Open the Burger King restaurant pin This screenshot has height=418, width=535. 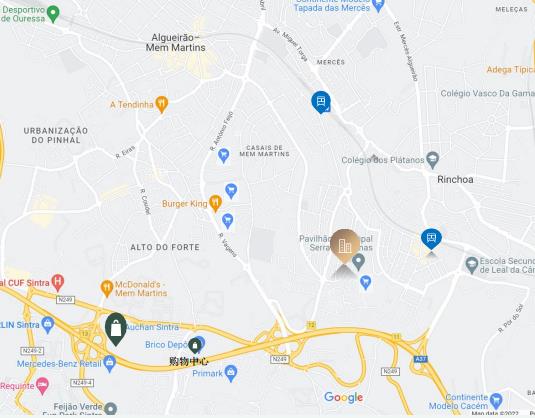click(x=215, y=203)
